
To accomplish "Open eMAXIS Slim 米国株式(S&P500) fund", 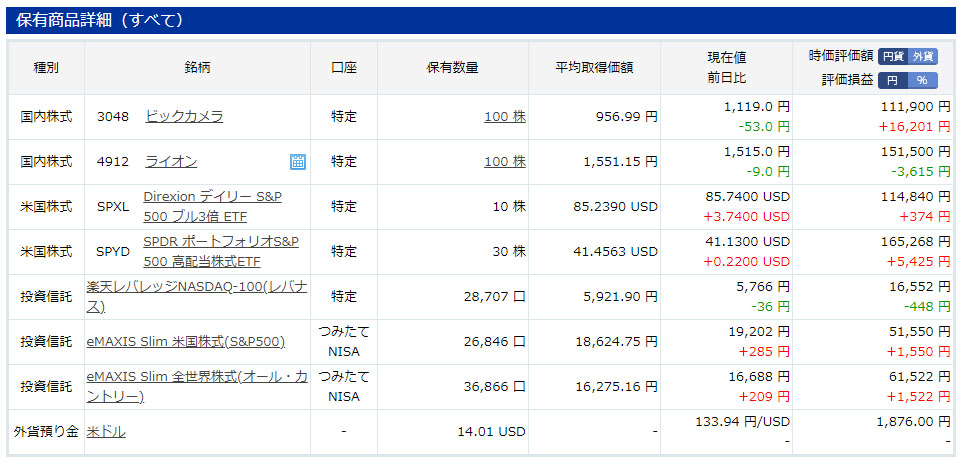I will pos(185,342).
